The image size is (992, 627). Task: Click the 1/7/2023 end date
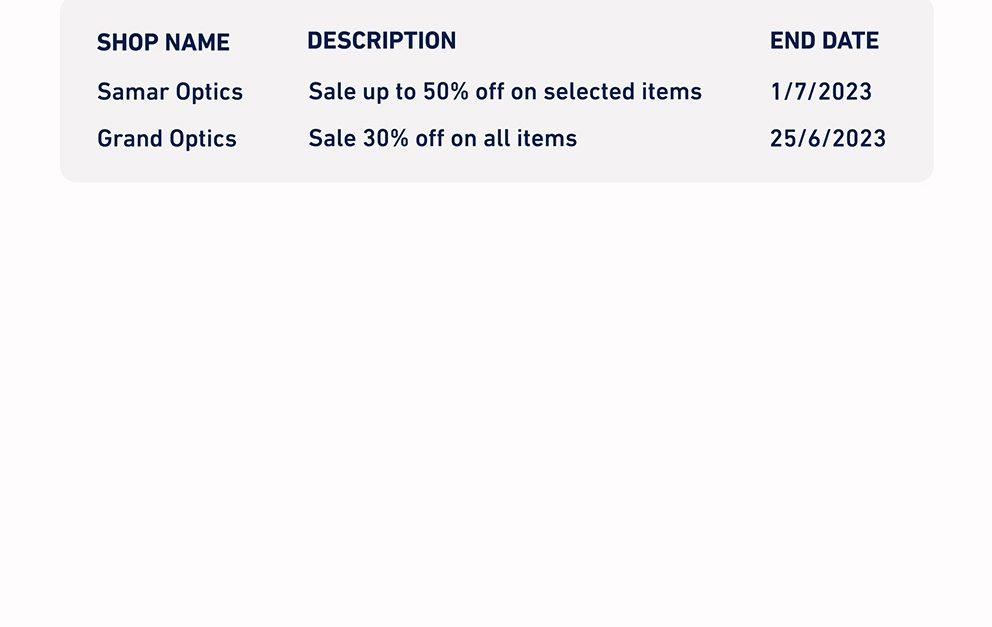click(821, 92)
